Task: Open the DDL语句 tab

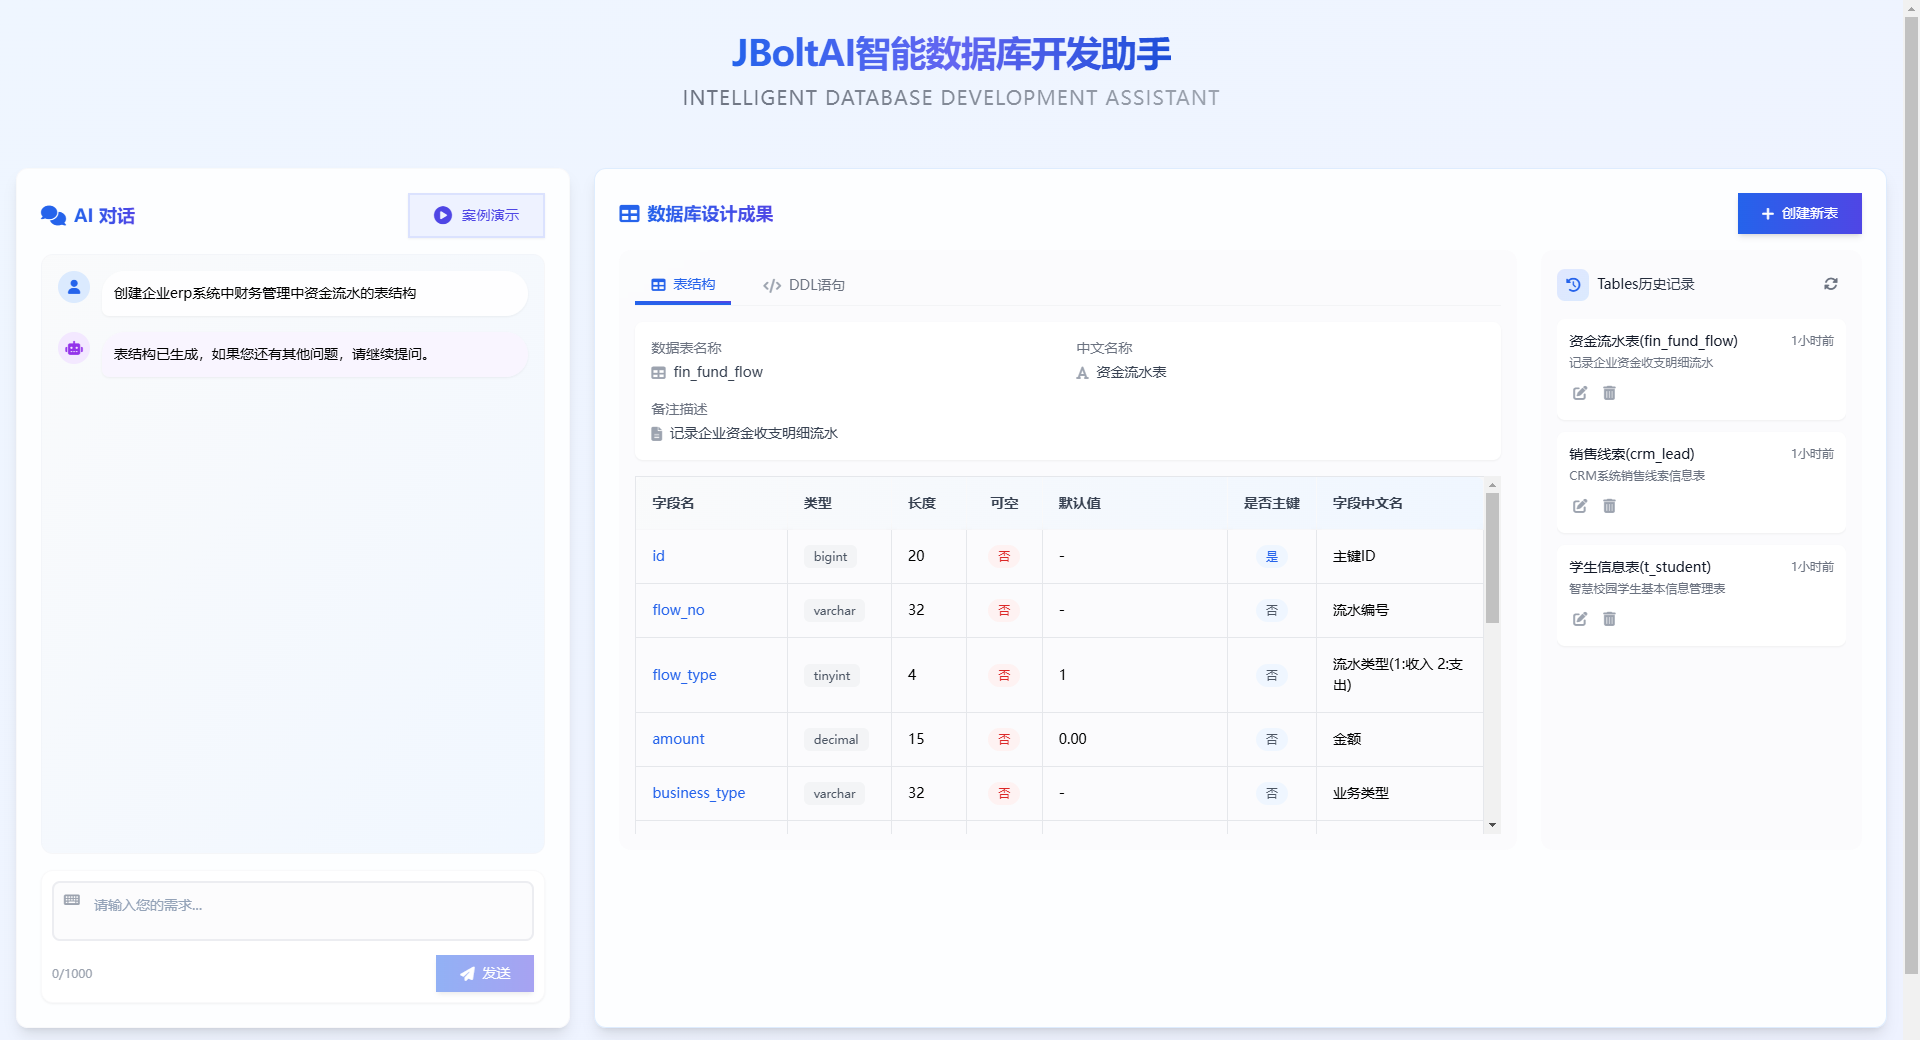Action: coord(803,285)
